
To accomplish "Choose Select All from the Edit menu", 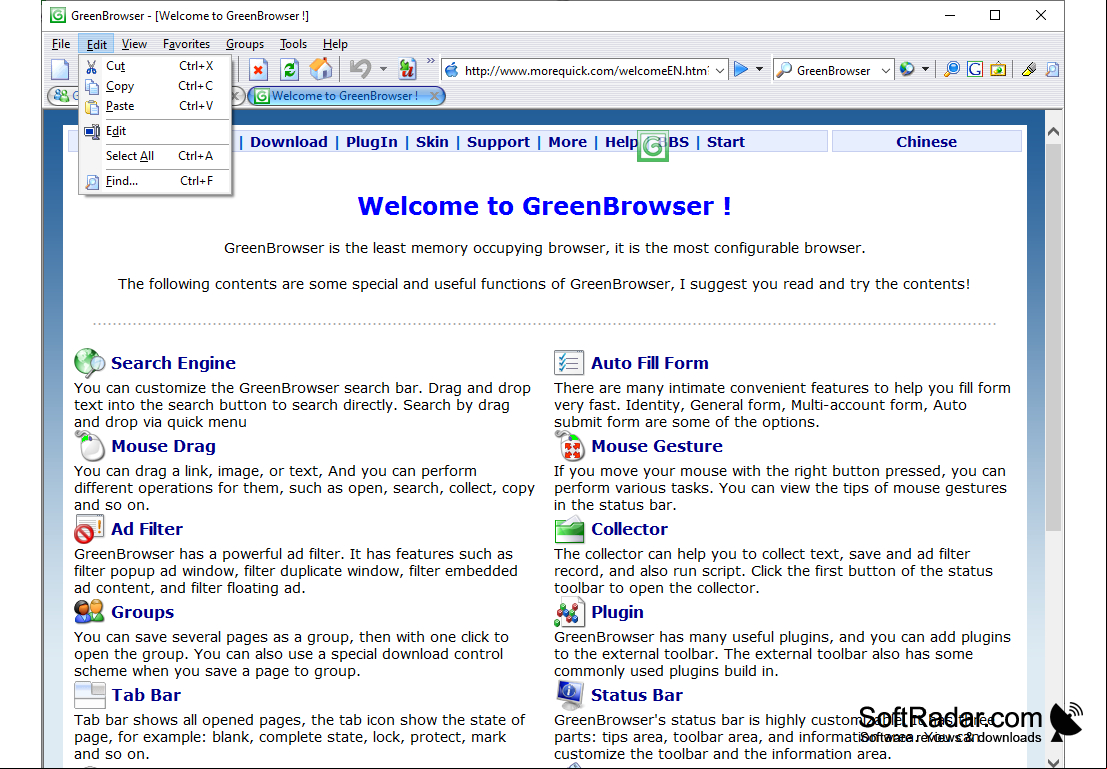I will point(155,155).
